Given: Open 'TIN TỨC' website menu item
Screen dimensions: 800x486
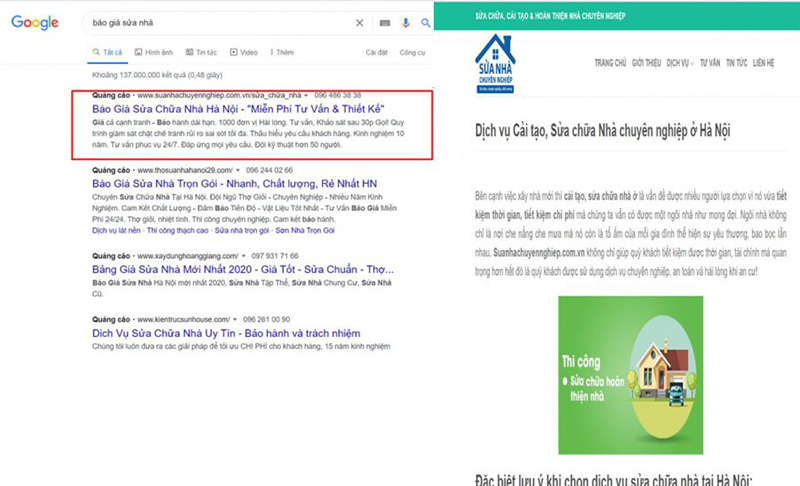Looking at the screenshot, I should coord(737,63).
